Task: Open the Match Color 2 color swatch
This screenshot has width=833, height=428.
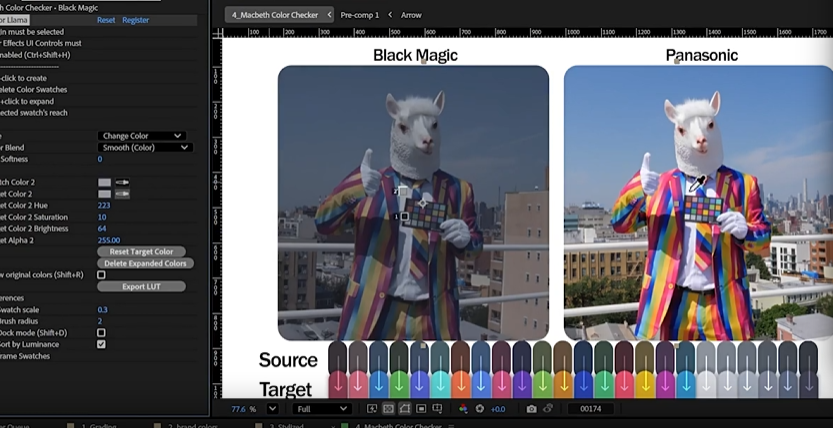Action: click(105, 182)
